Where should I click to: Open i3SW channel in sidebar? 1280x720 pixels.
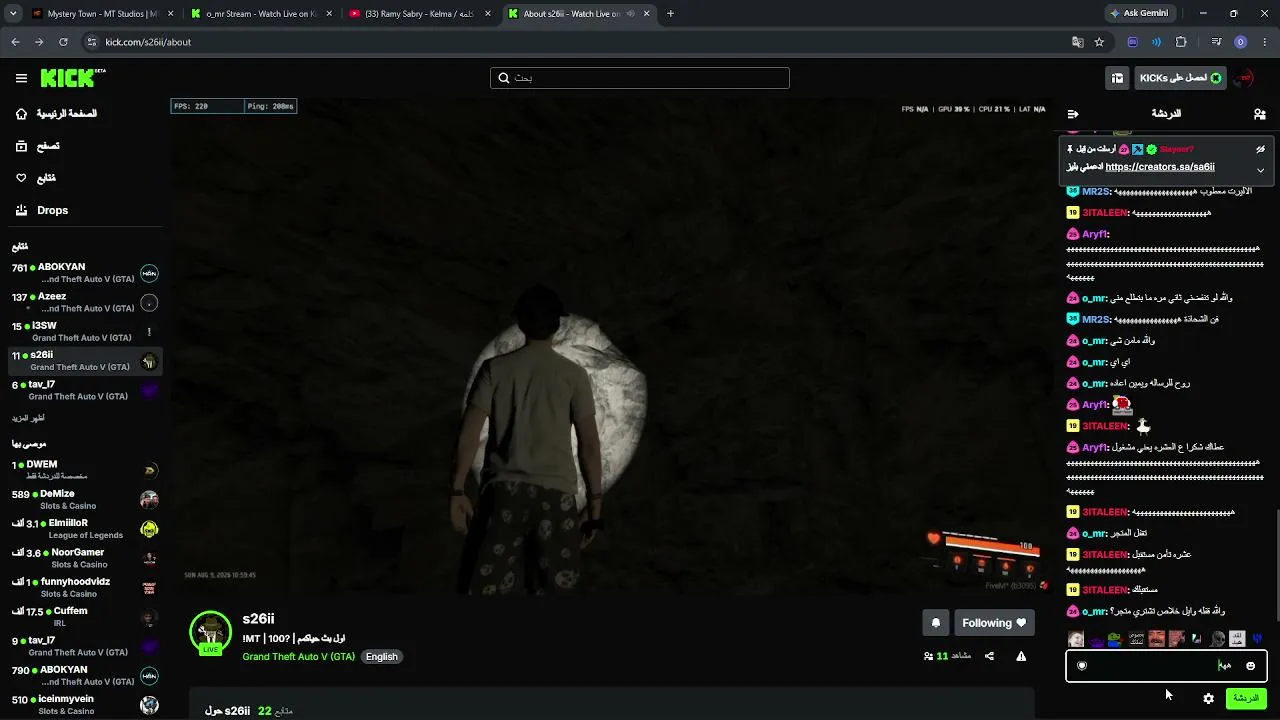click(x=84, y=332)
